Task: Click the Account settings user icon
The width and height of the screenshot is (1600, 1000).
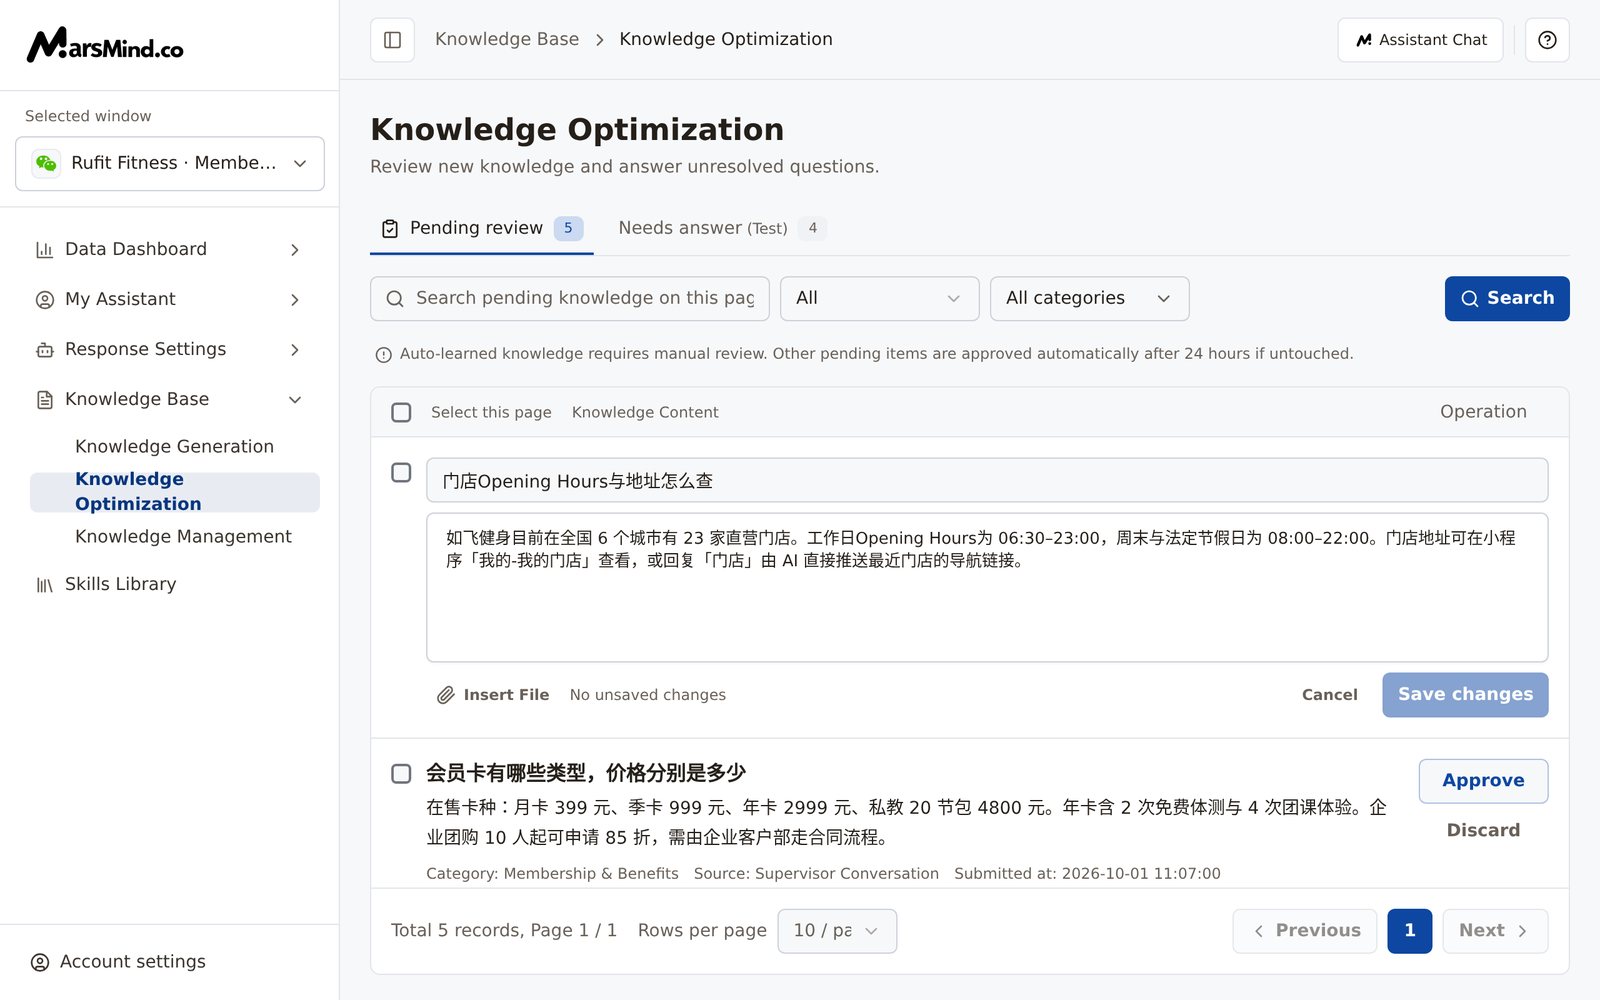Action: [x=40, y=962]
